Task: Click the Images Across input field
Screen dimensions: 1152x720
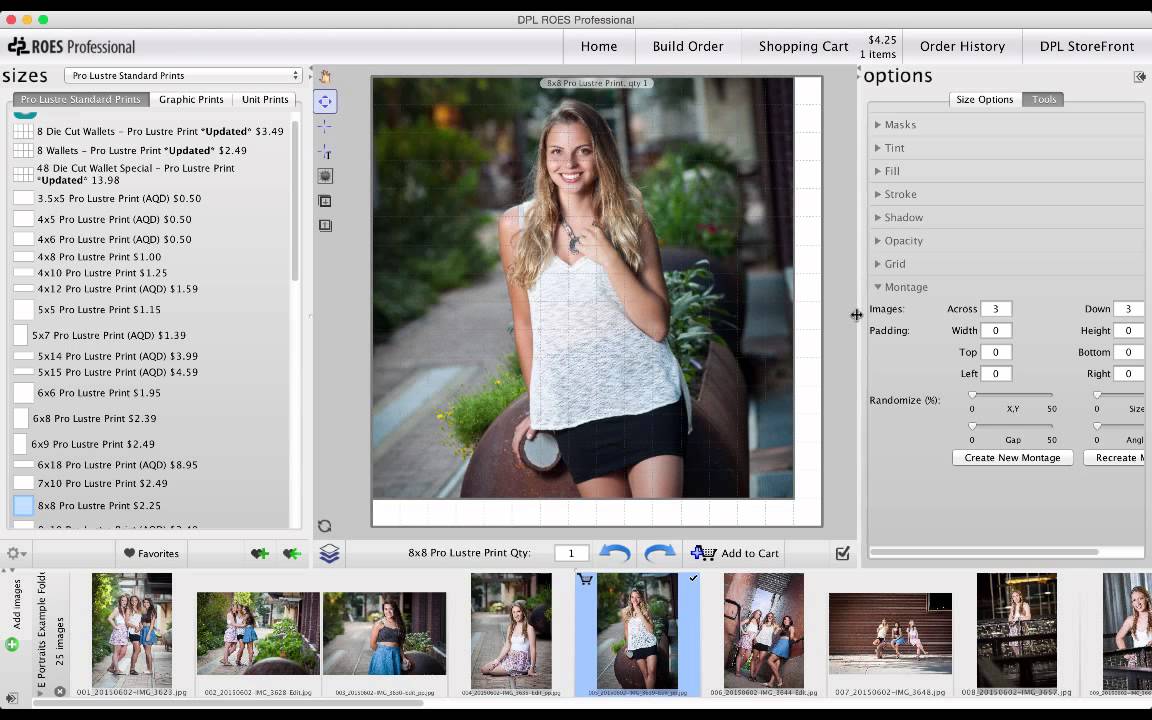Action: click(996, 309)
